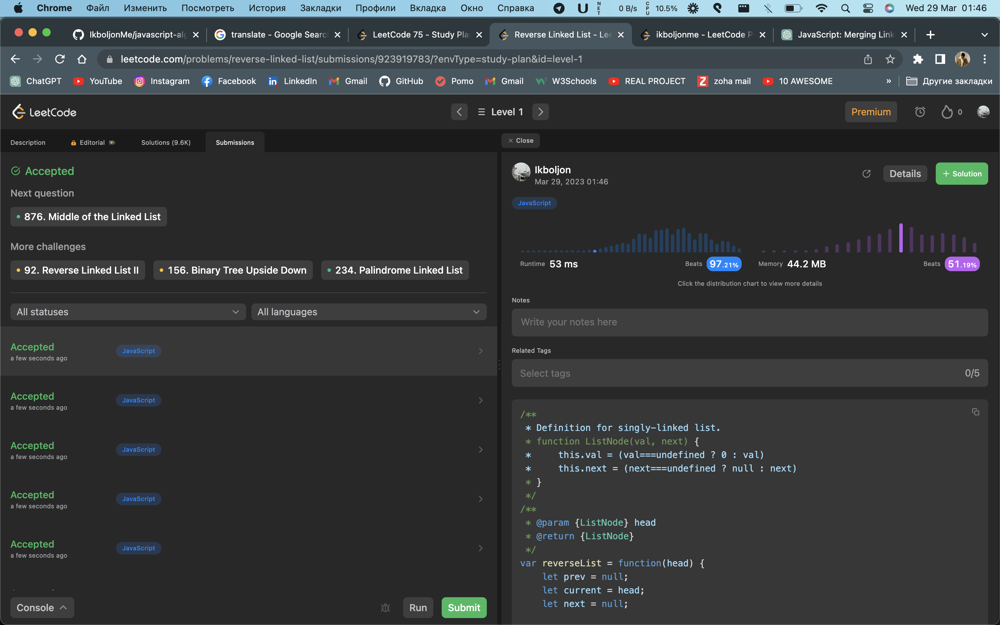1000x625 pixels.
Task: Expand the Console panel
Action: [x=41, y=607]
